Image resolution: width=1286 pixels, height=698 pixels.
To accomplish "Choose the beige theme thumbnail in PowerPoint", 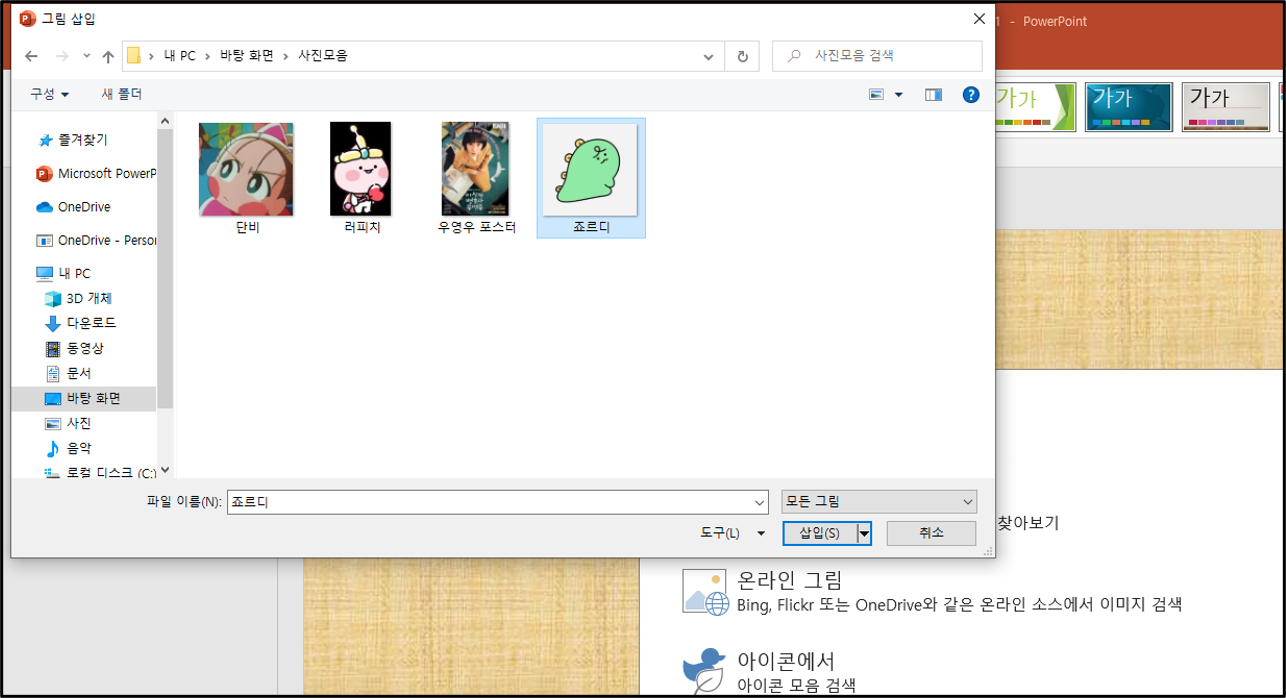I will (1225, 107).
